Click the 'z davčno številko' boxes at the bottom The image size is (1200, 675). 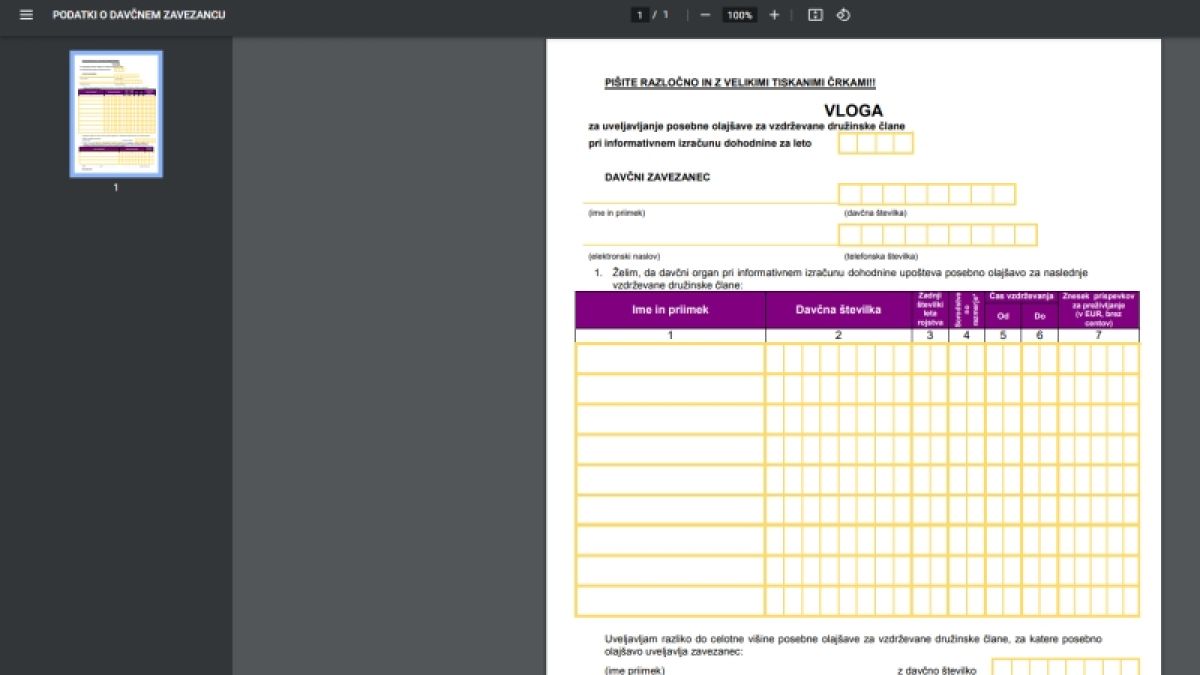1066,667
